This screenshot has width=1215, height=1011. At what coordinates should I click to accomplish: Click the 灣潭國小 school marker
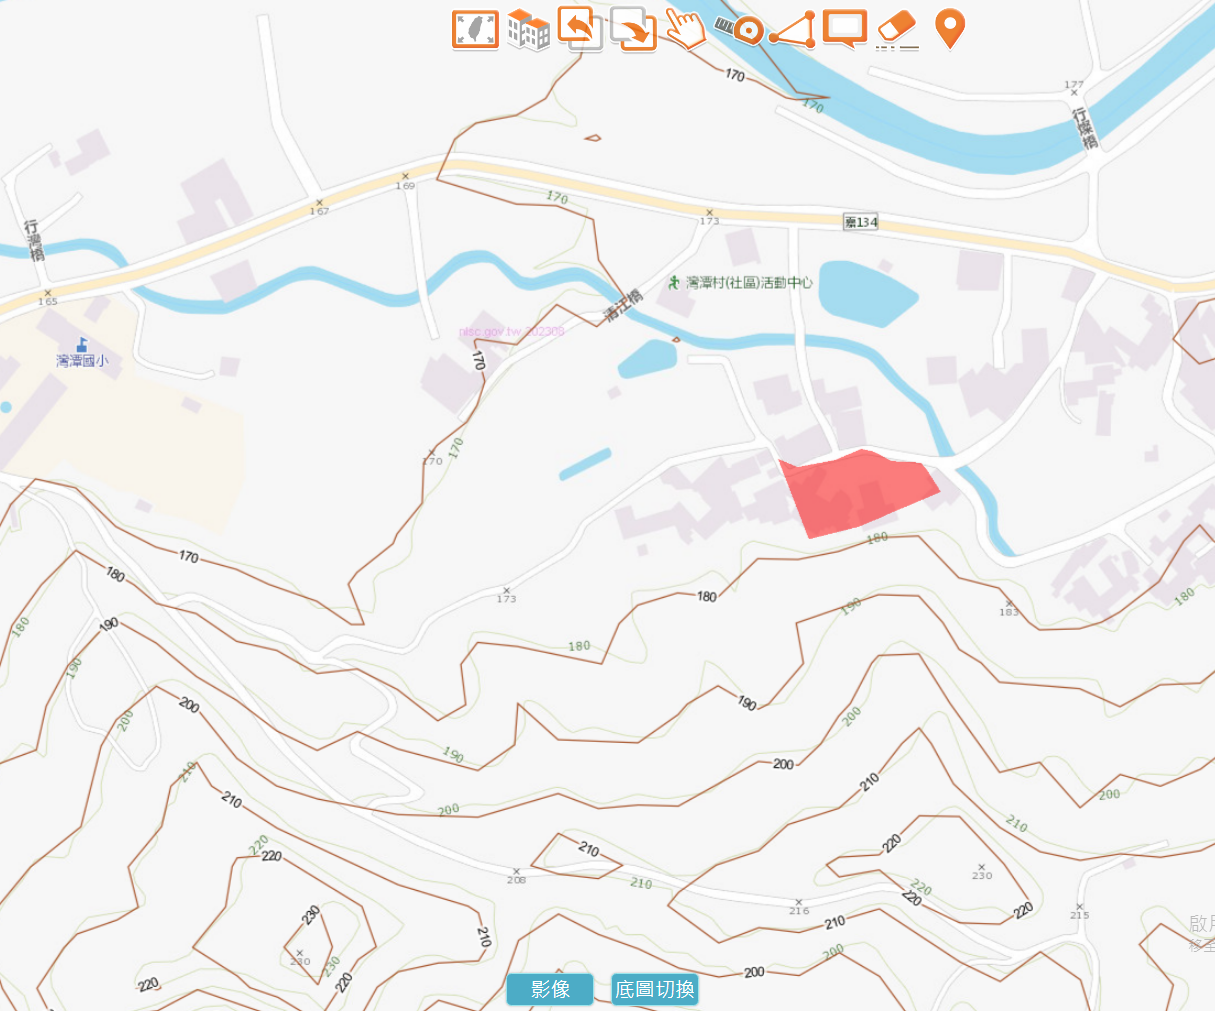[x=82, y=354]
